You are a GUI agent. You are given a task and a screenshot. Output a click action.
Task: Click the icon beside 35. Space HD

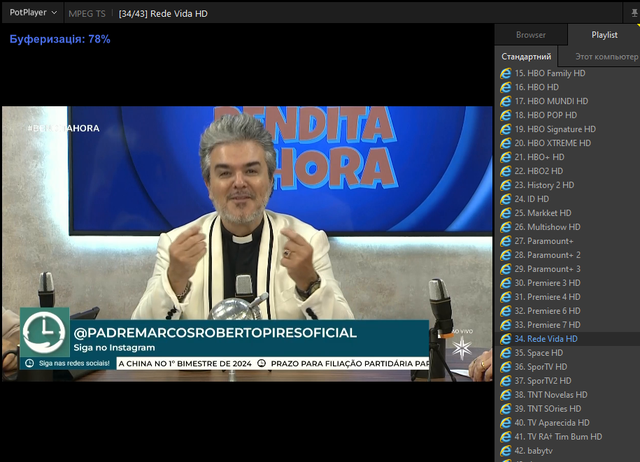505,353
